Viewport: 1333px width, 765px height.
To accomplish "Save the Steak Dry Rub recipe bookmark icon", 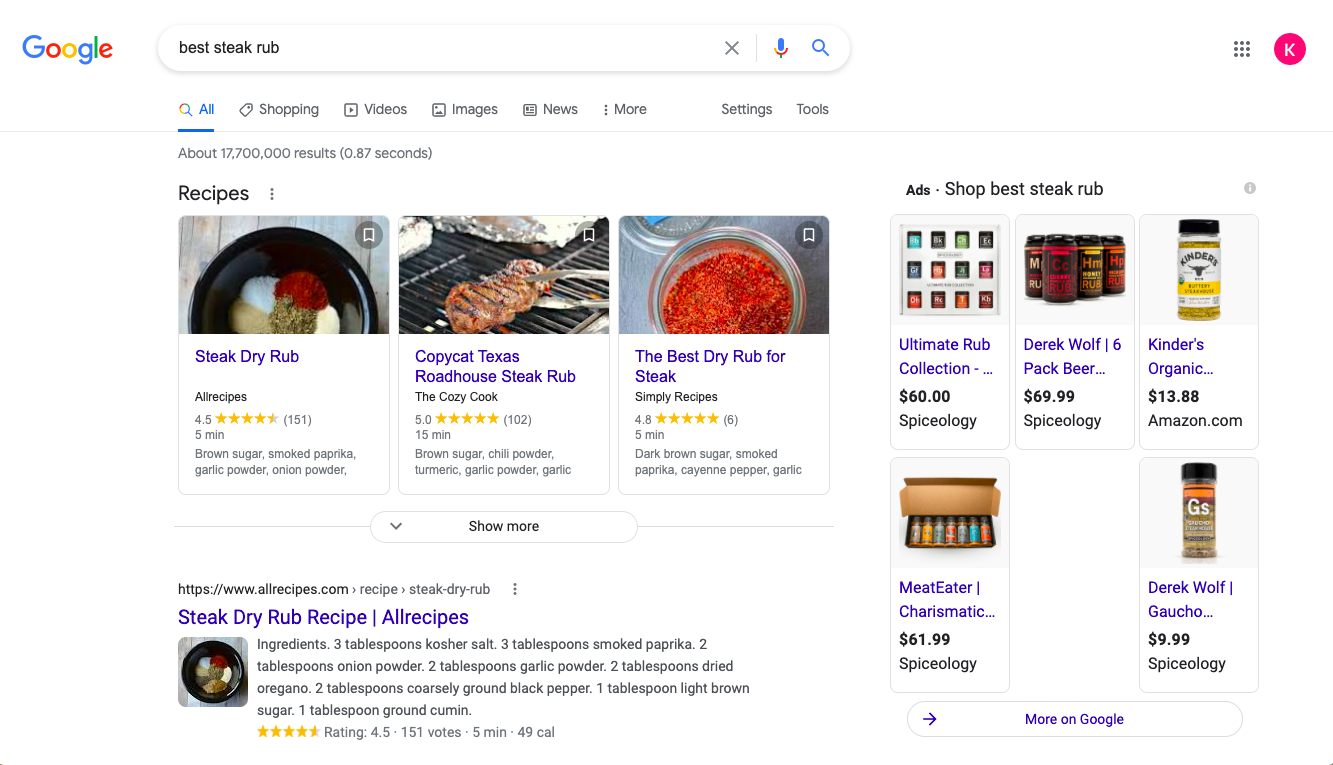I will (369, 235).
